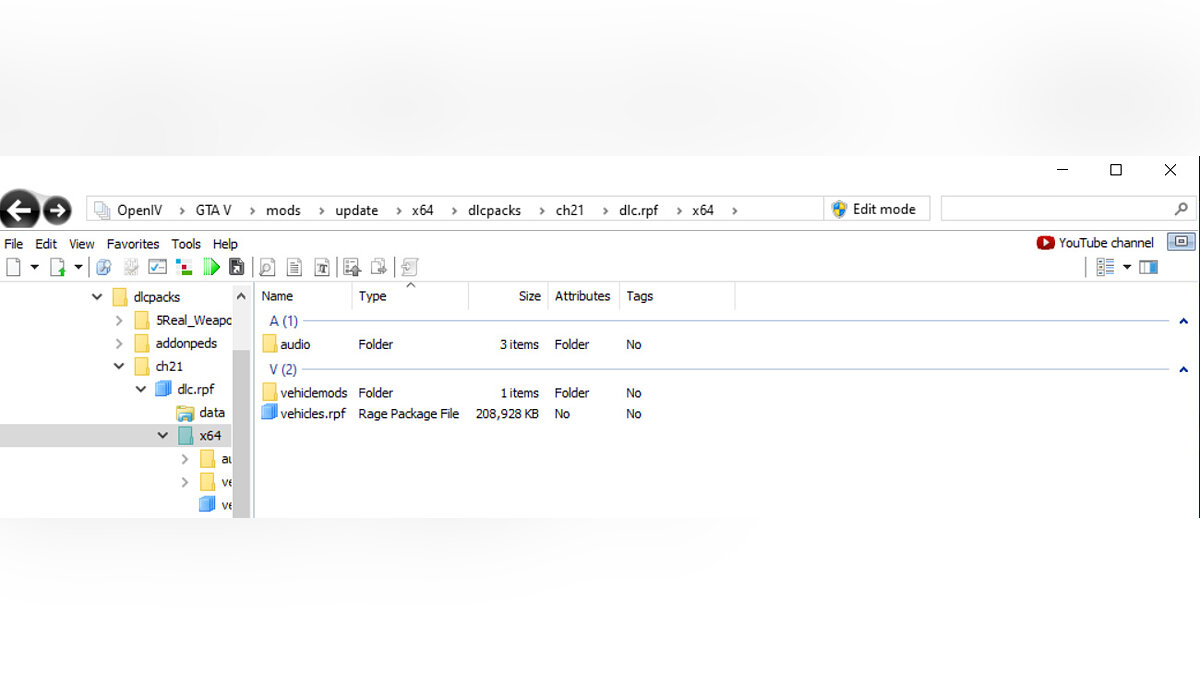Click the checklist options toolbar icon
The height and width of the screenshot is (675, 1200).
[x=157, y=267]
